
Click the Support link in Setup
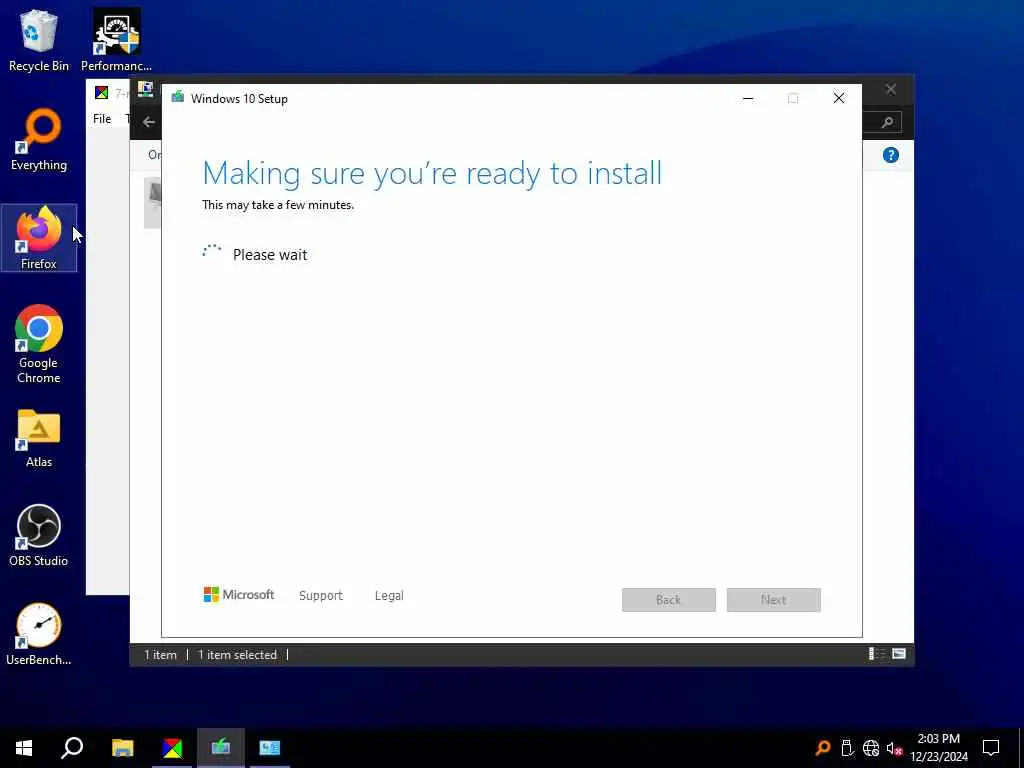pos(321,596)
